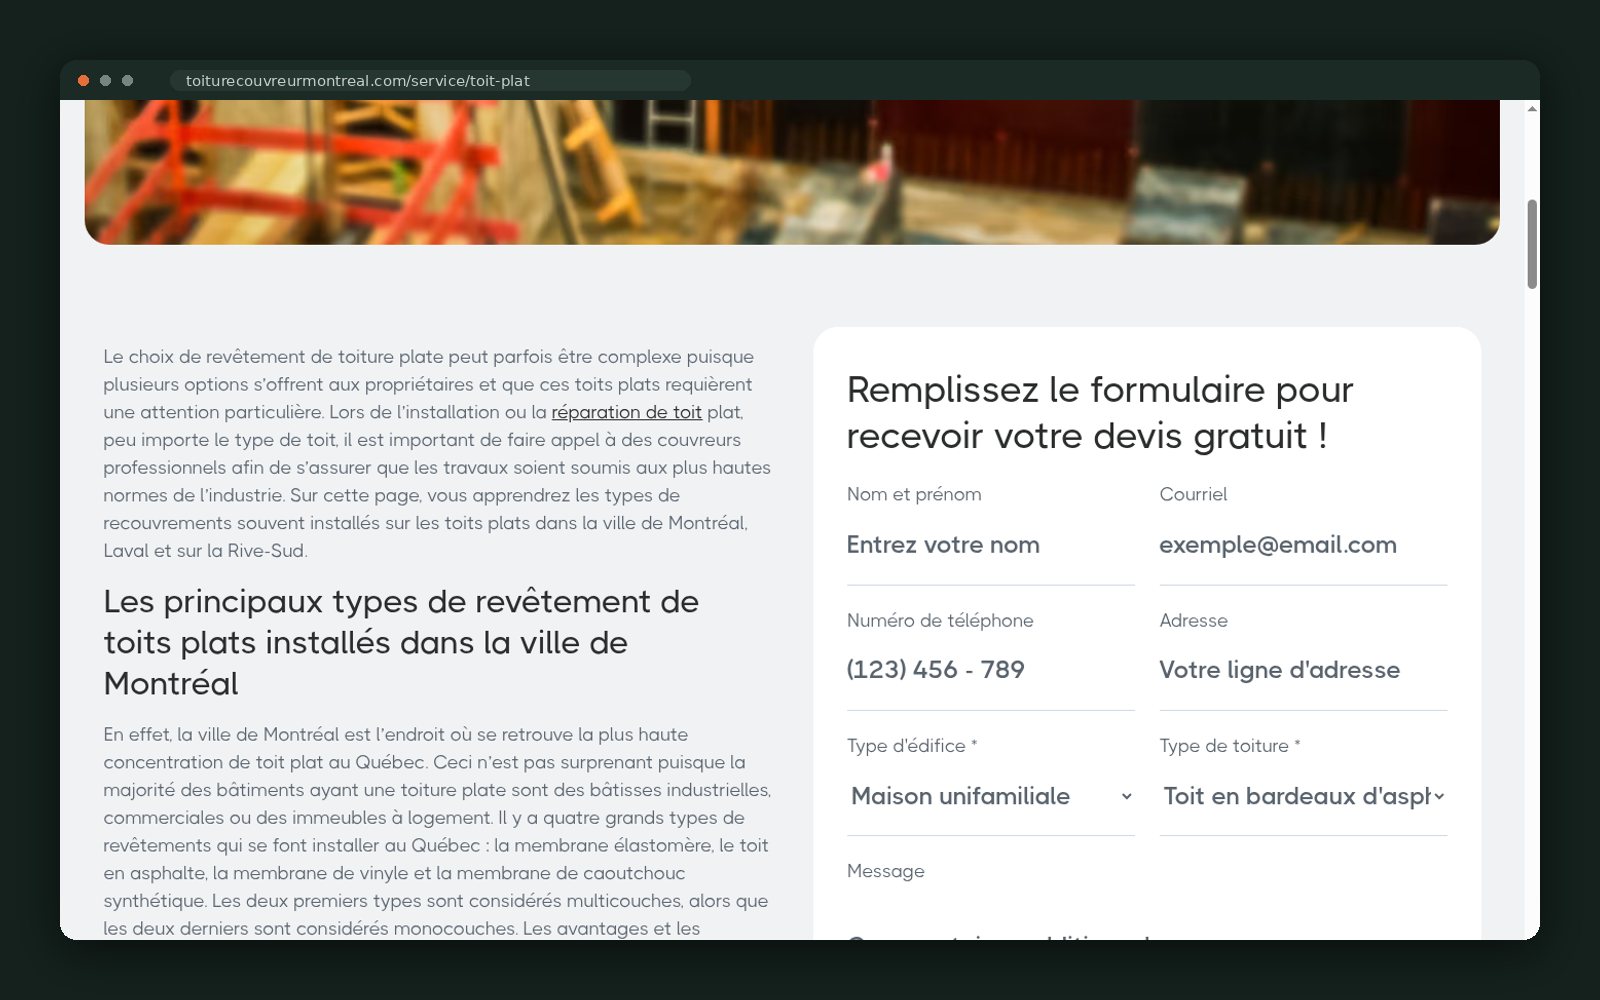The height and width of the screenshot is (1000, 1600).
Task: Click the Adresse input field
Action: pos(1303,670)
